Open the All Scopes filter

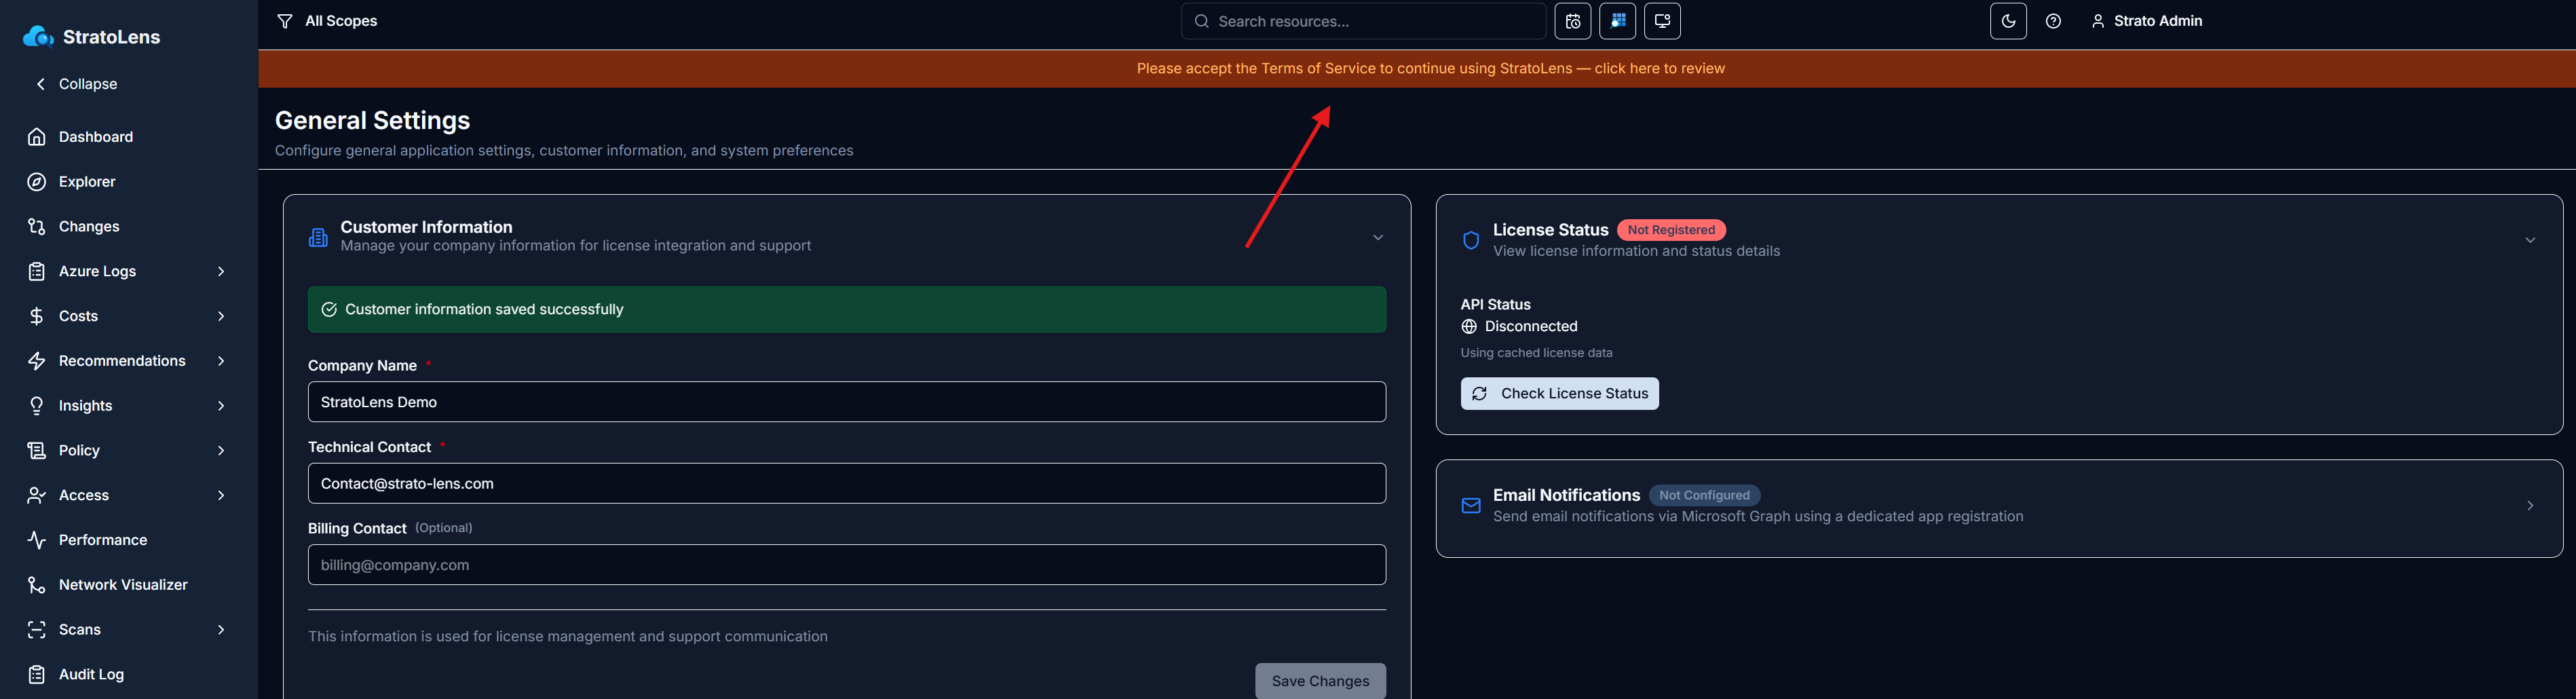pos(327,21)
